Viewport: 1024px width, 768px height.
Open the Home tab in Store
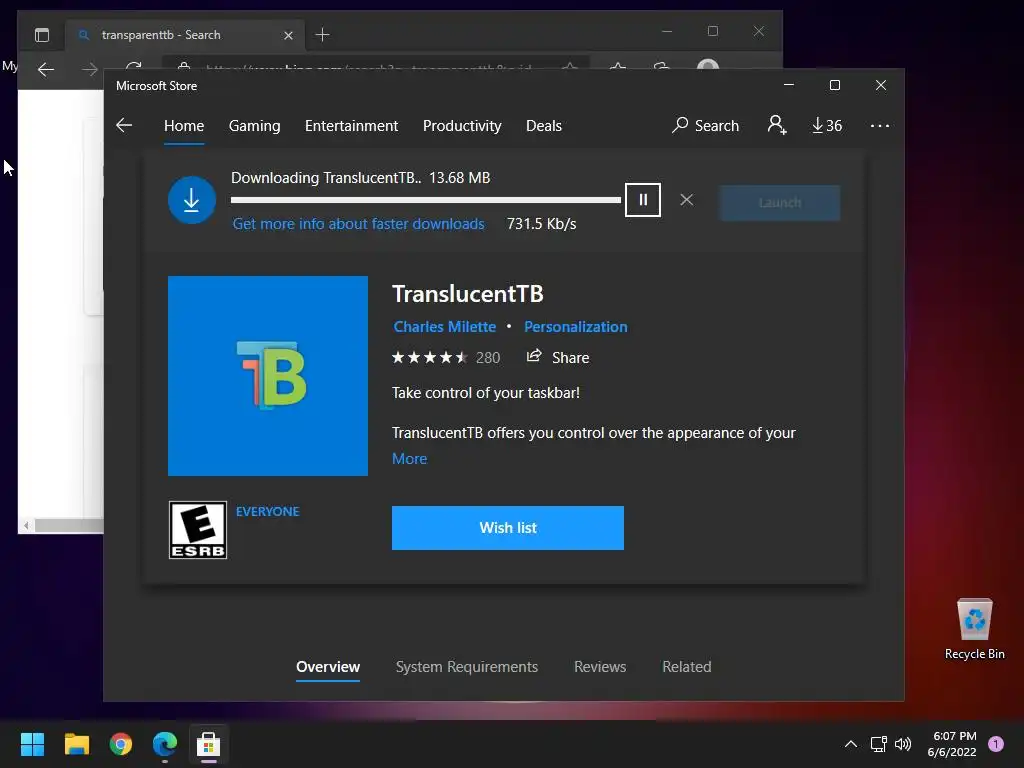click(x=184, y=125)
